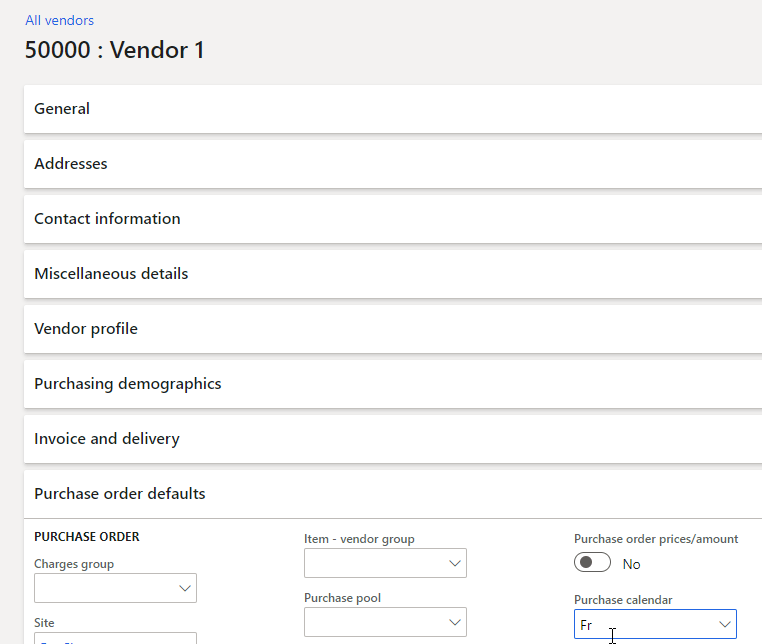Open the Item - vendor group dropdown arrow
The width and height of the screenshot is (762, 644).
(455, 564)
